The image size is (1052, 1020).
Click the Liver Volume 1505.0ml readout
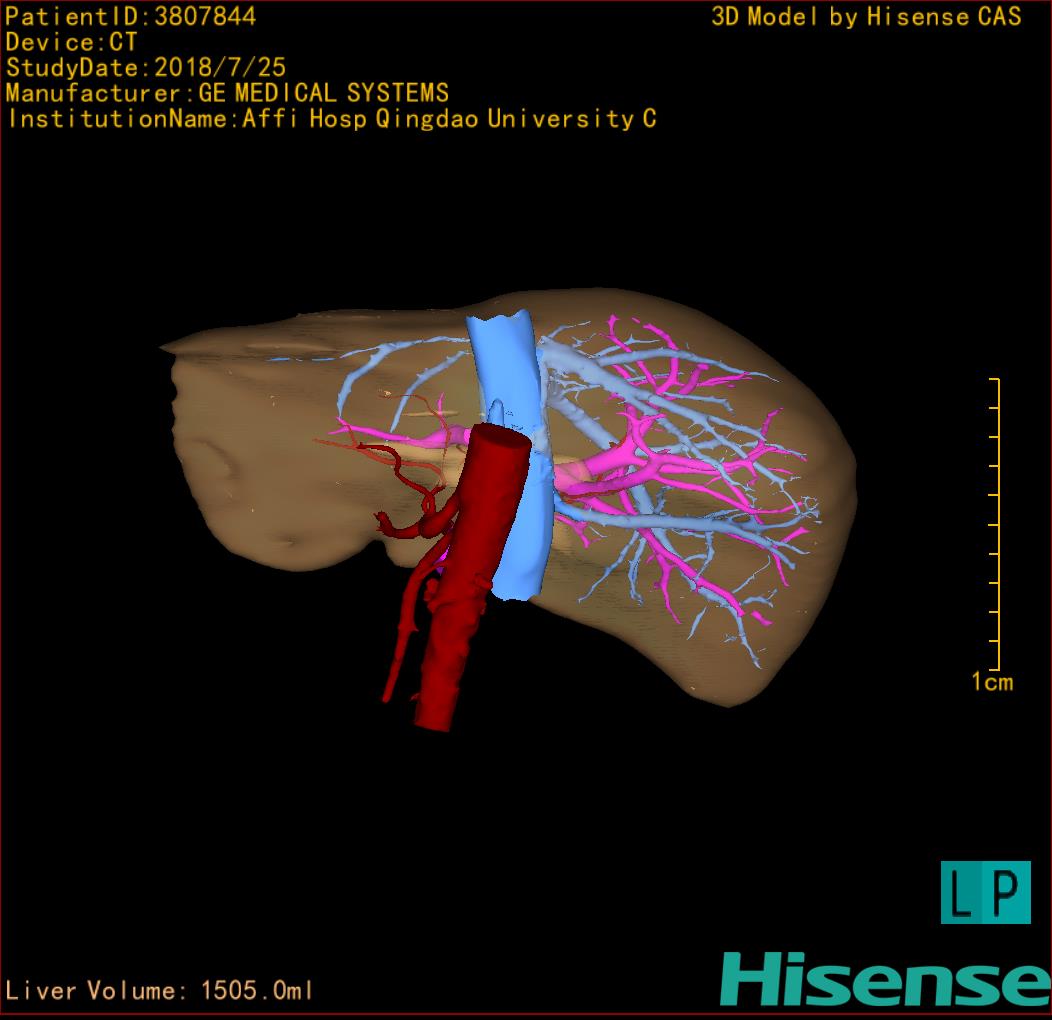point(160,991)
